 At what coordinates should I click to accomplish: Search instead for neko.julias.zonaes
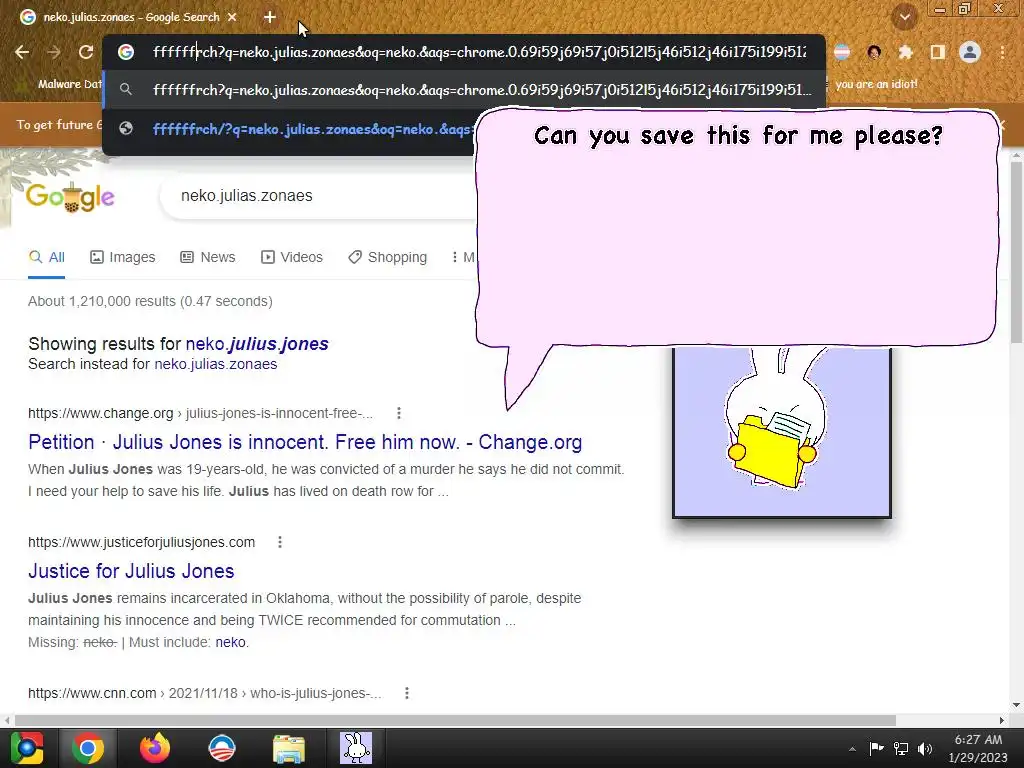[216, 364]
